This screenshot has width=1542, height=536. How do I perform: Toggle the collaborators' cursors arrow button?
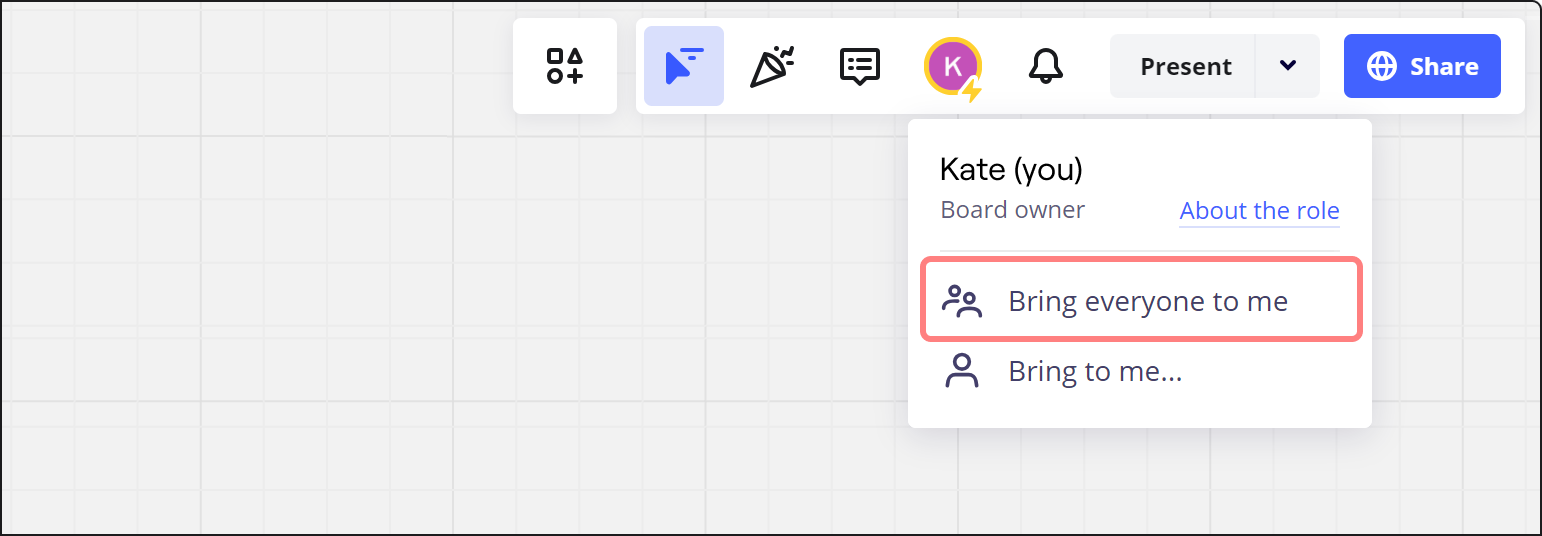(684, 66)
